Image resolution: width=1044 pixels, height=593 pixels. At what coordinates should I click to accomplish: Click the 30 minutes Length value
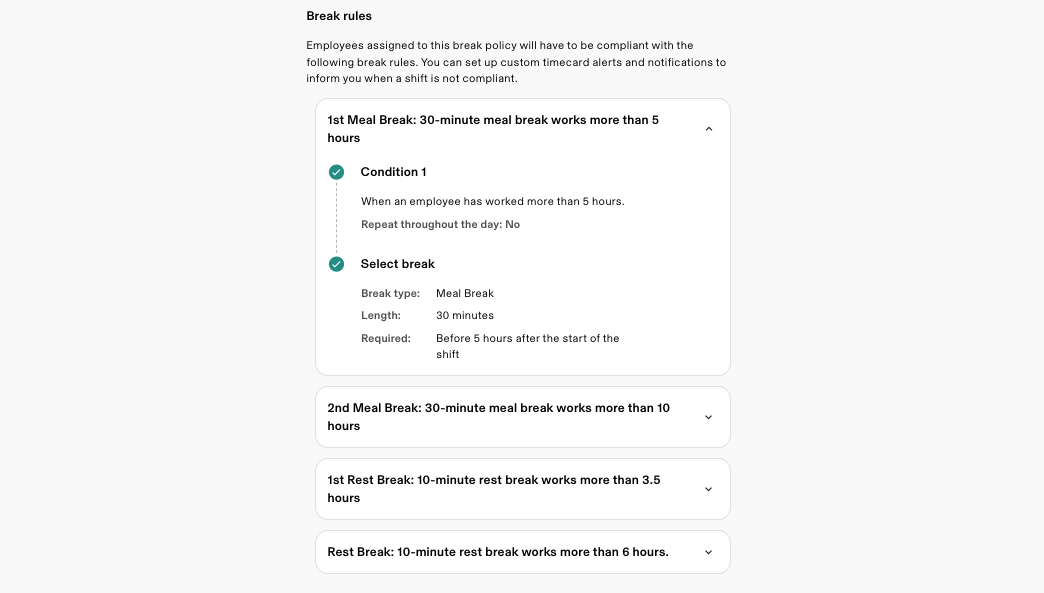point(465,316)
